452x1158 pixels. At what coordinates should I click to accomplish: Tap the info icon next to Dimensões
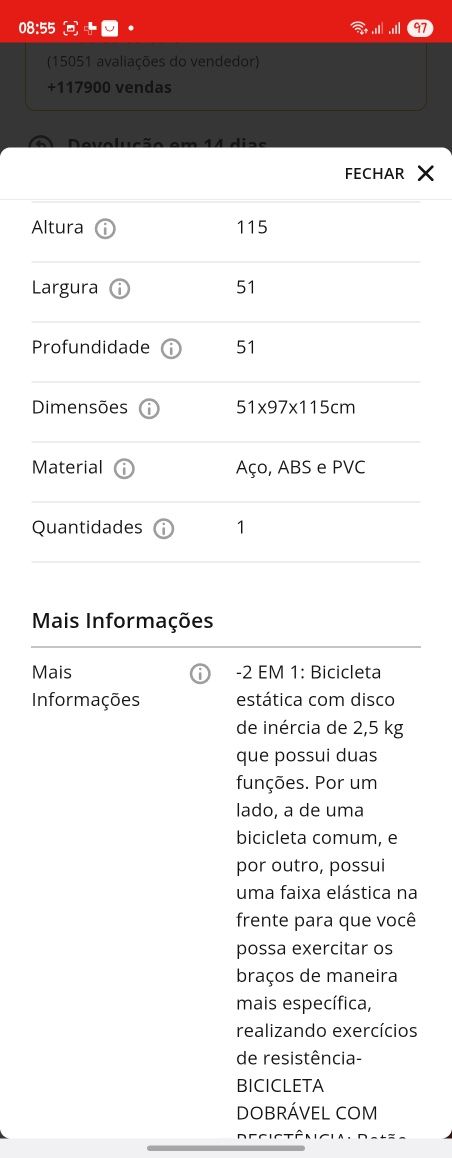(x=149, y=408)
